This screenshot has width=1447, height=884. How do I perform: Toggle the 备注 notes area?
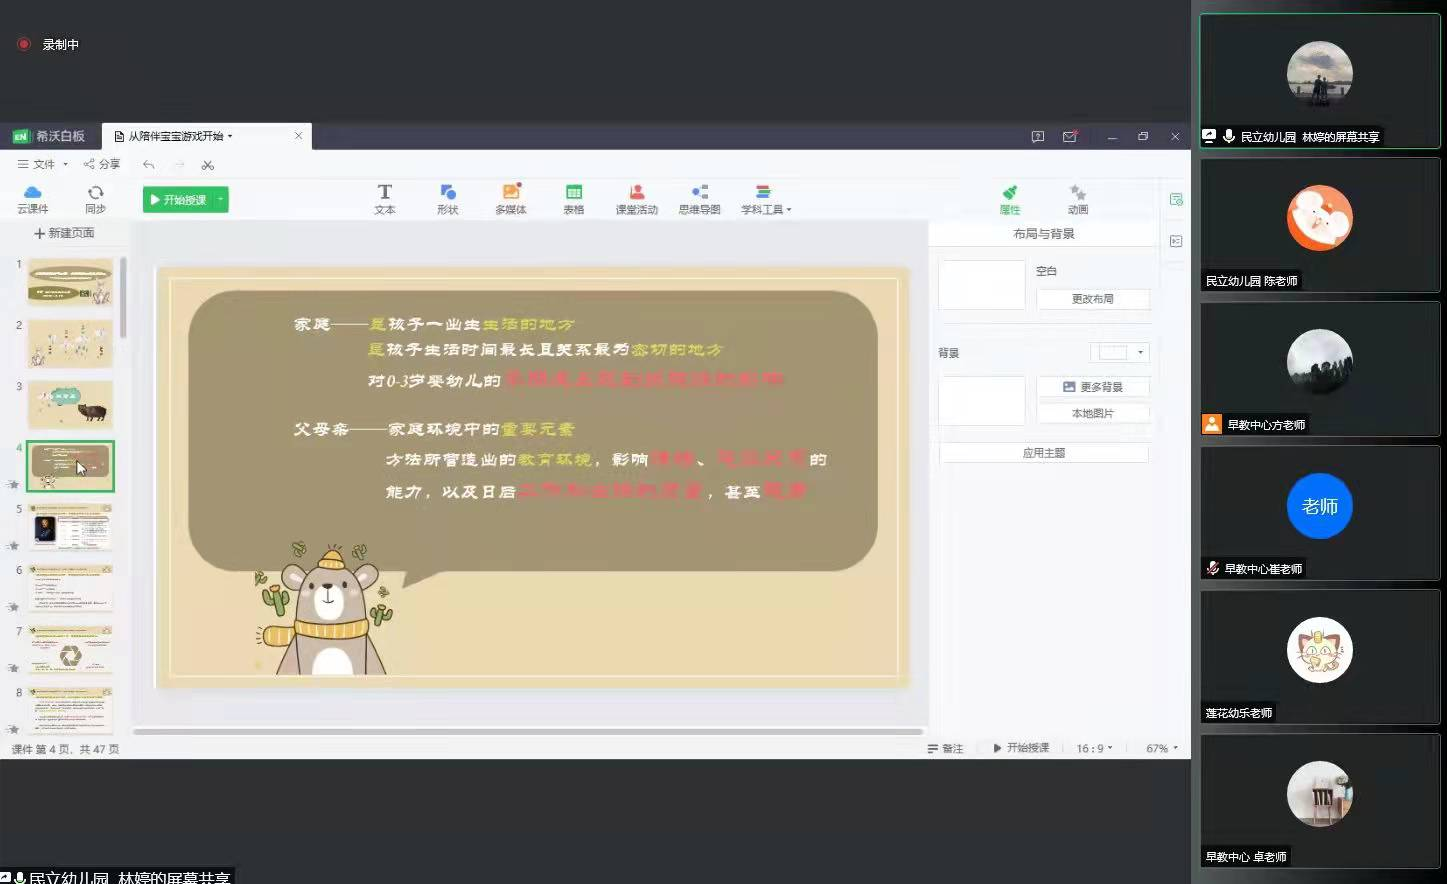[945, 748]
